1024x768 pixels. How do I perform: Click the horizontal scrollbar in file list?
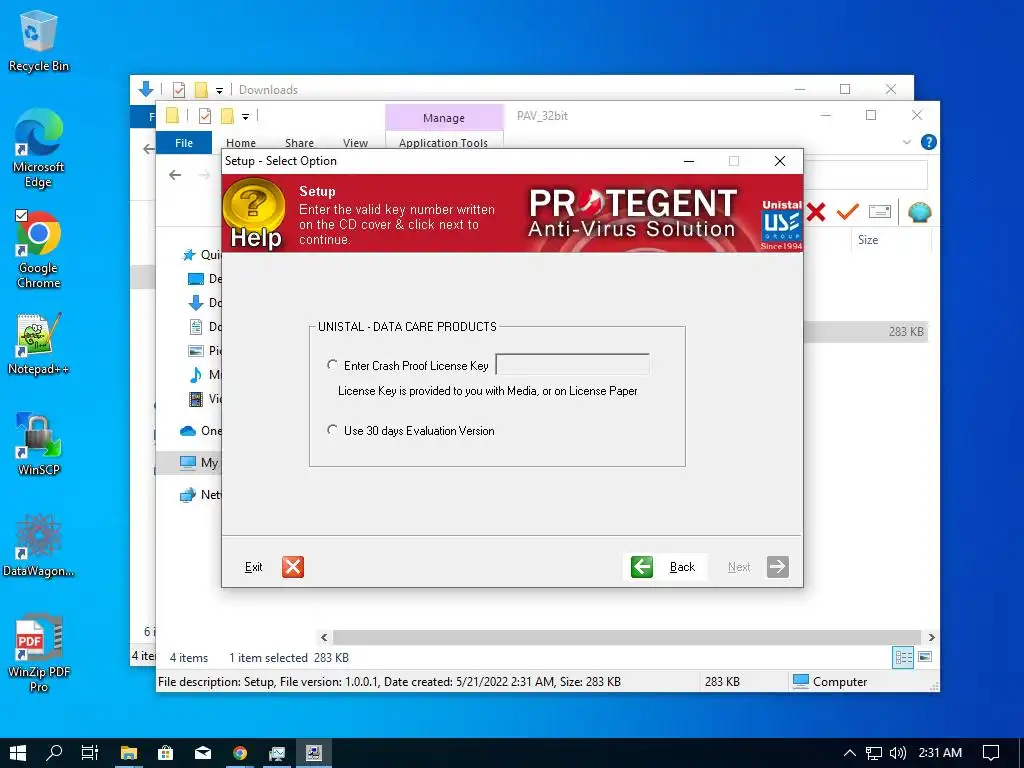pyautogui.click(x=626, y=637)
